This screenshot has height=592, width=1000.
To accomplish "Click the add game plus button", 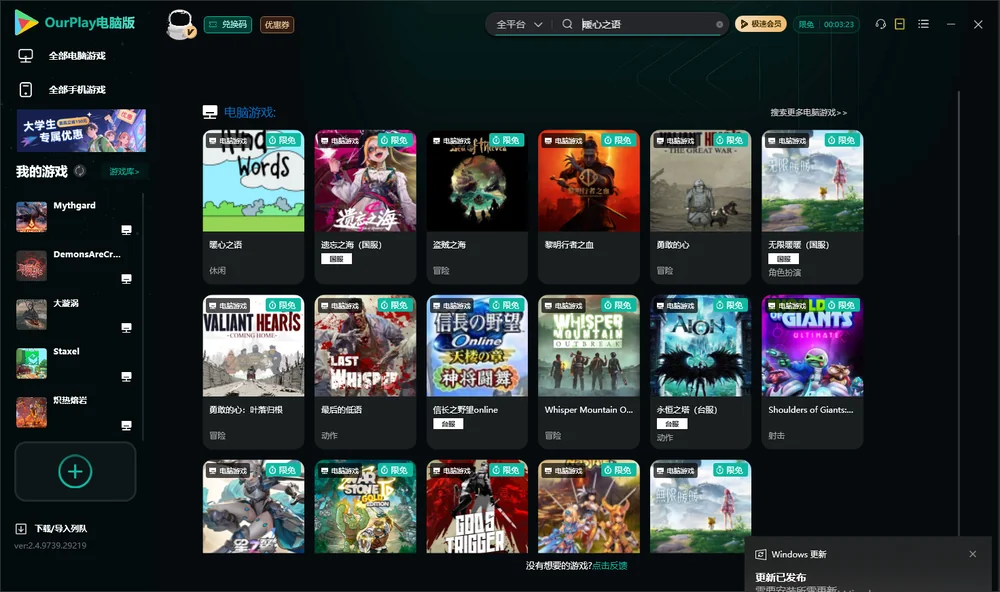I will tap(75, 472).
